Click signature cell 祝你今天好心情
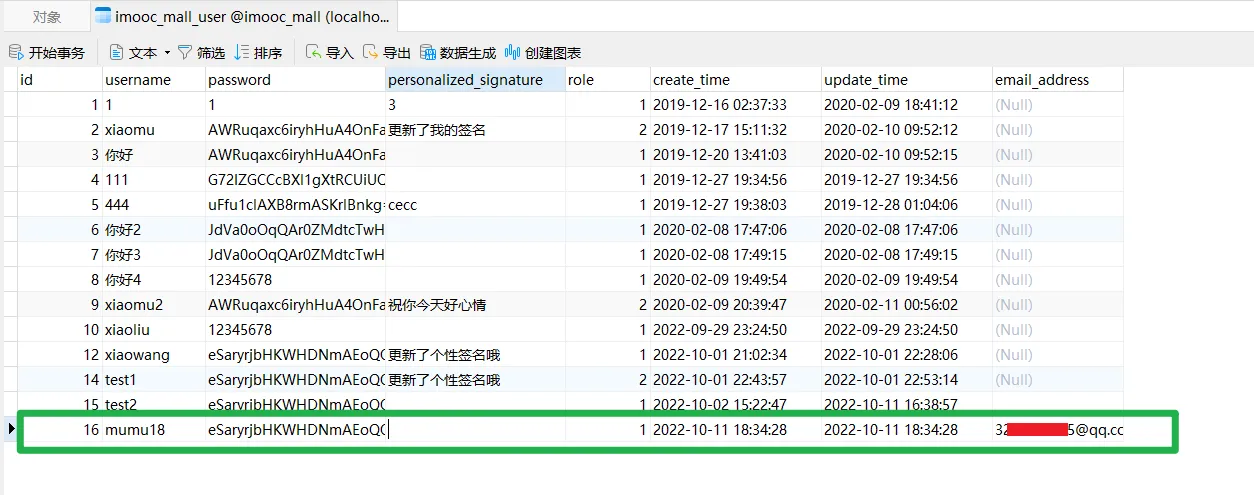 475,305
